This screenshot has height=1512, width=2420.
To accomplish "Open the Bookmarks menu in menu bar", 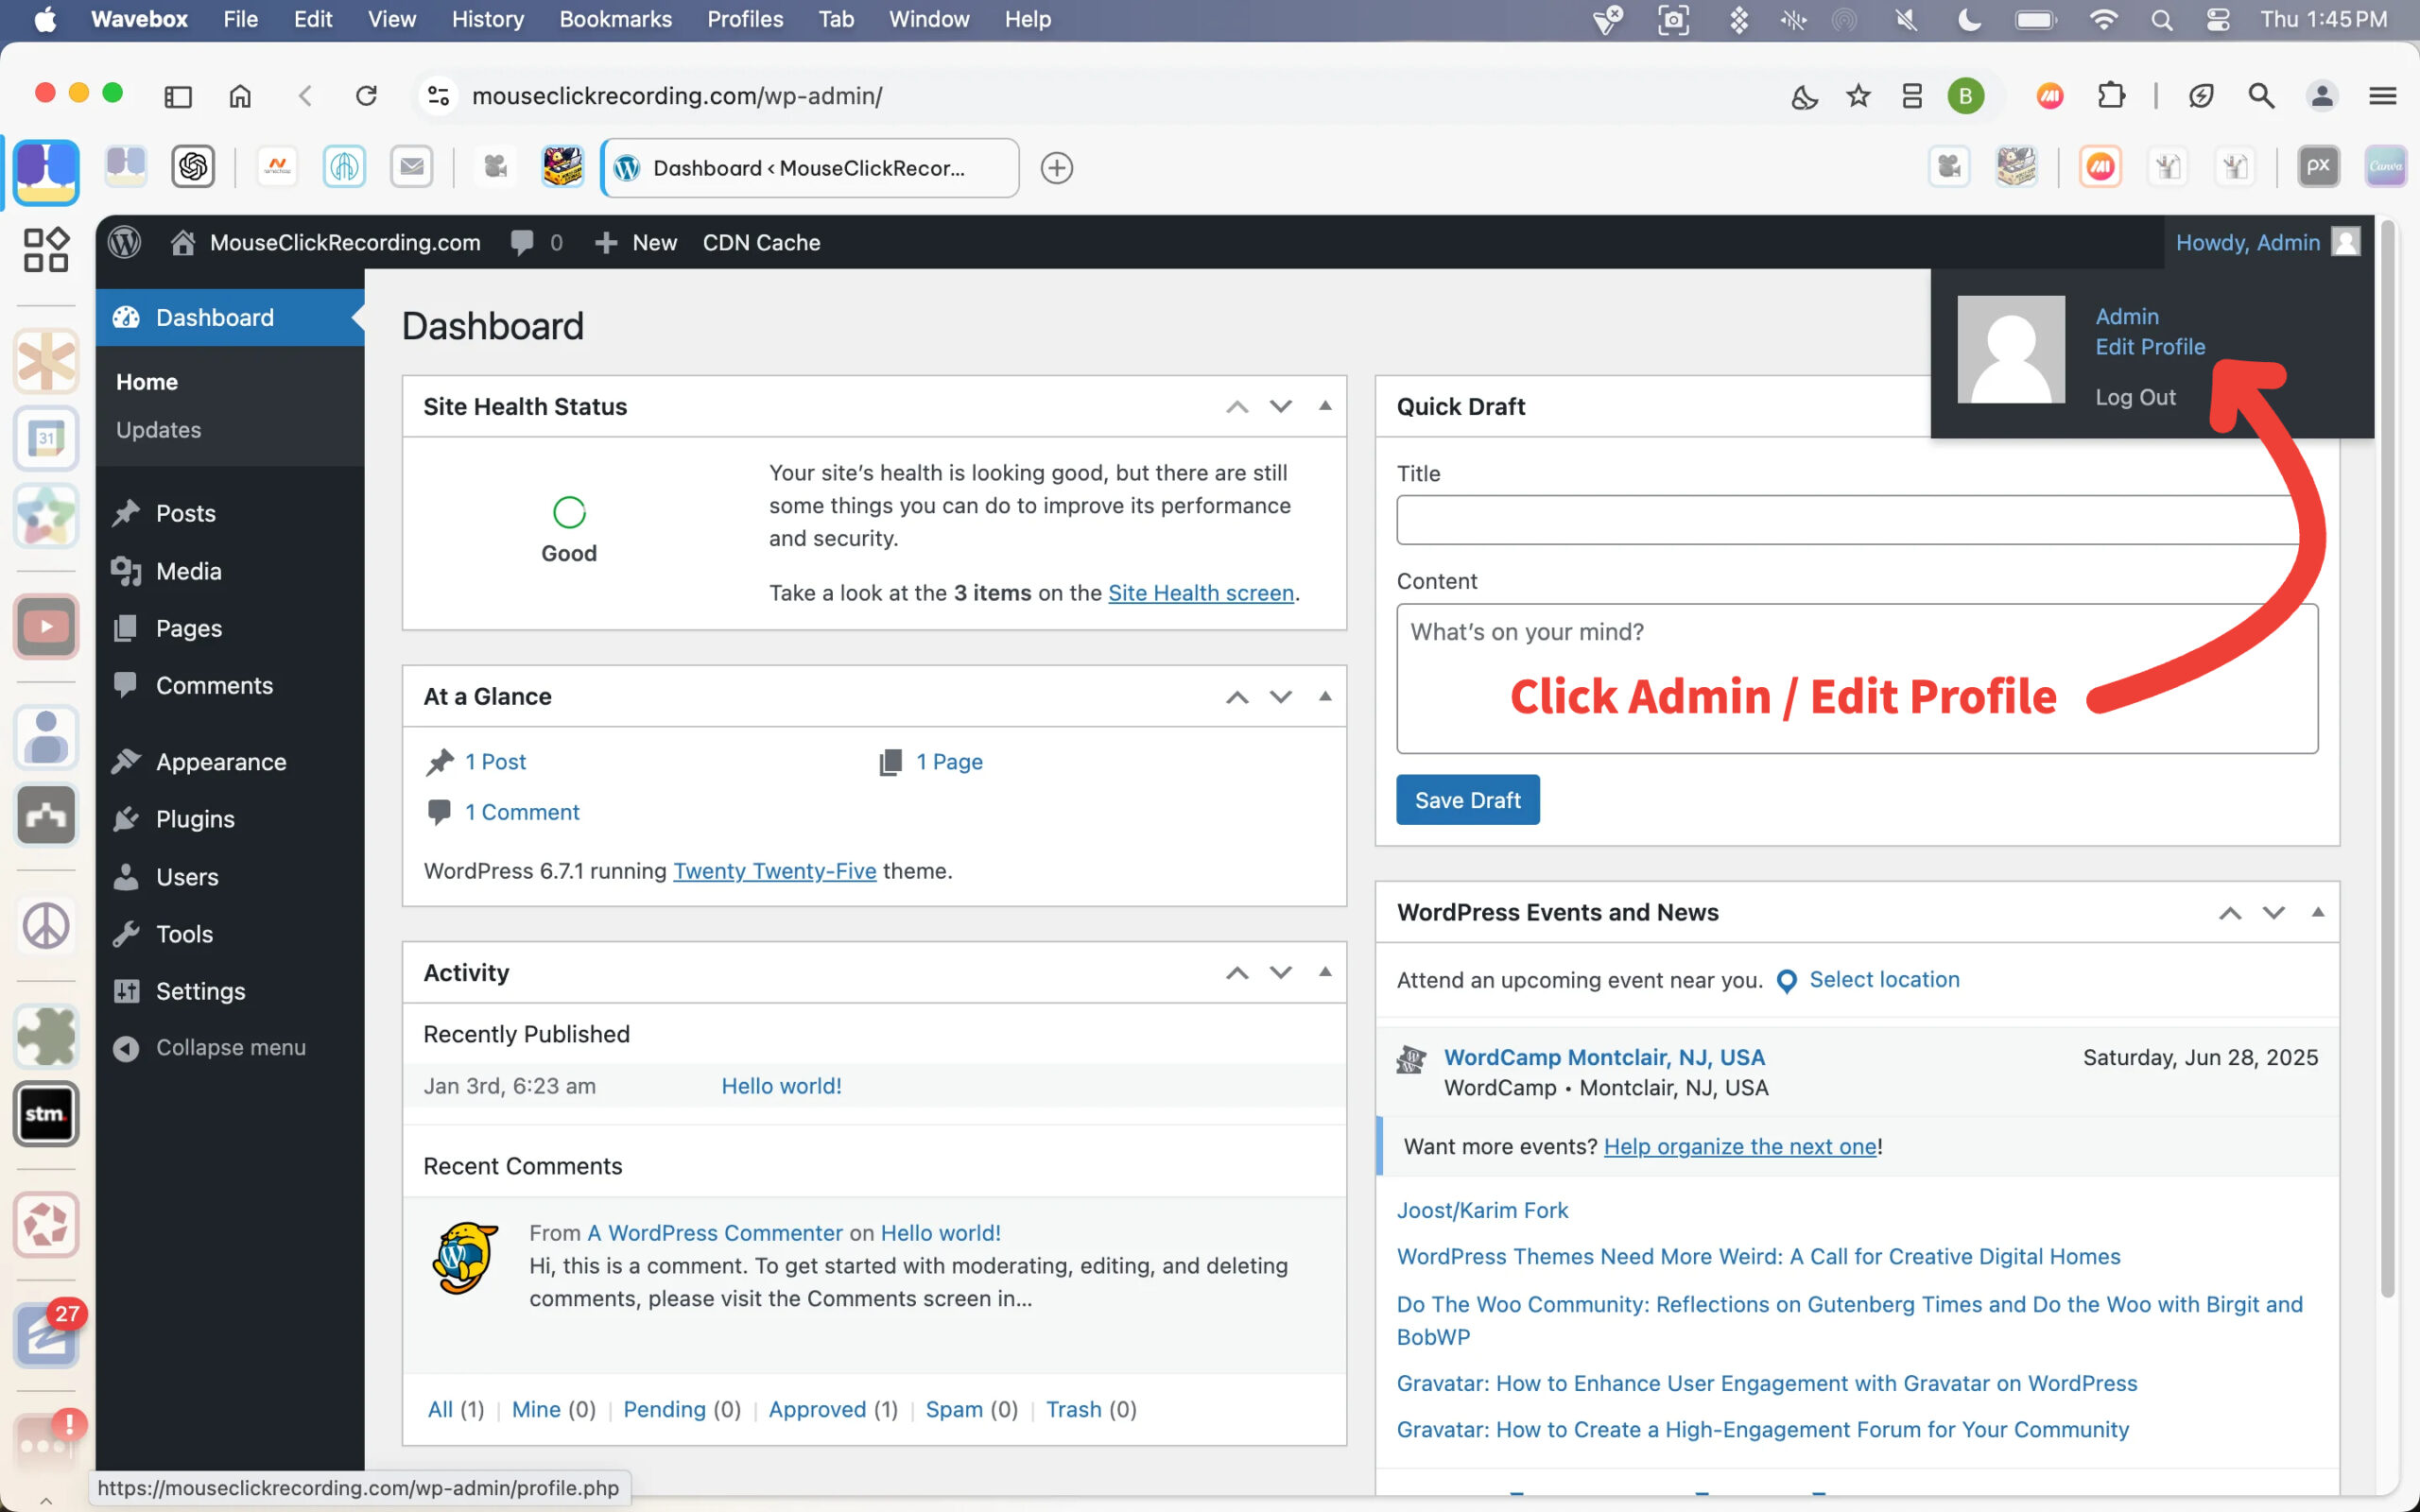I will [x=615, y=19].
